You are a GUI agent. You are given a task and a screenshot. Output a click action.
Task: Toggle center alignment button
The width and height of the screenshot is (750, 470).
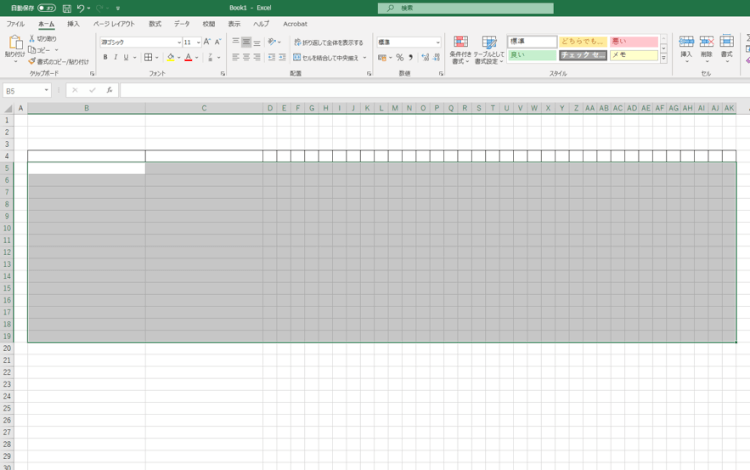(x=247, y=57)
